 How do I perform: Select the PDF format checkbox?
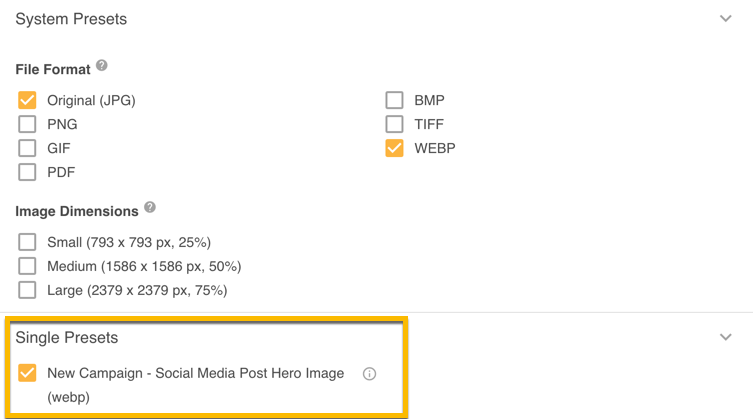27,172
